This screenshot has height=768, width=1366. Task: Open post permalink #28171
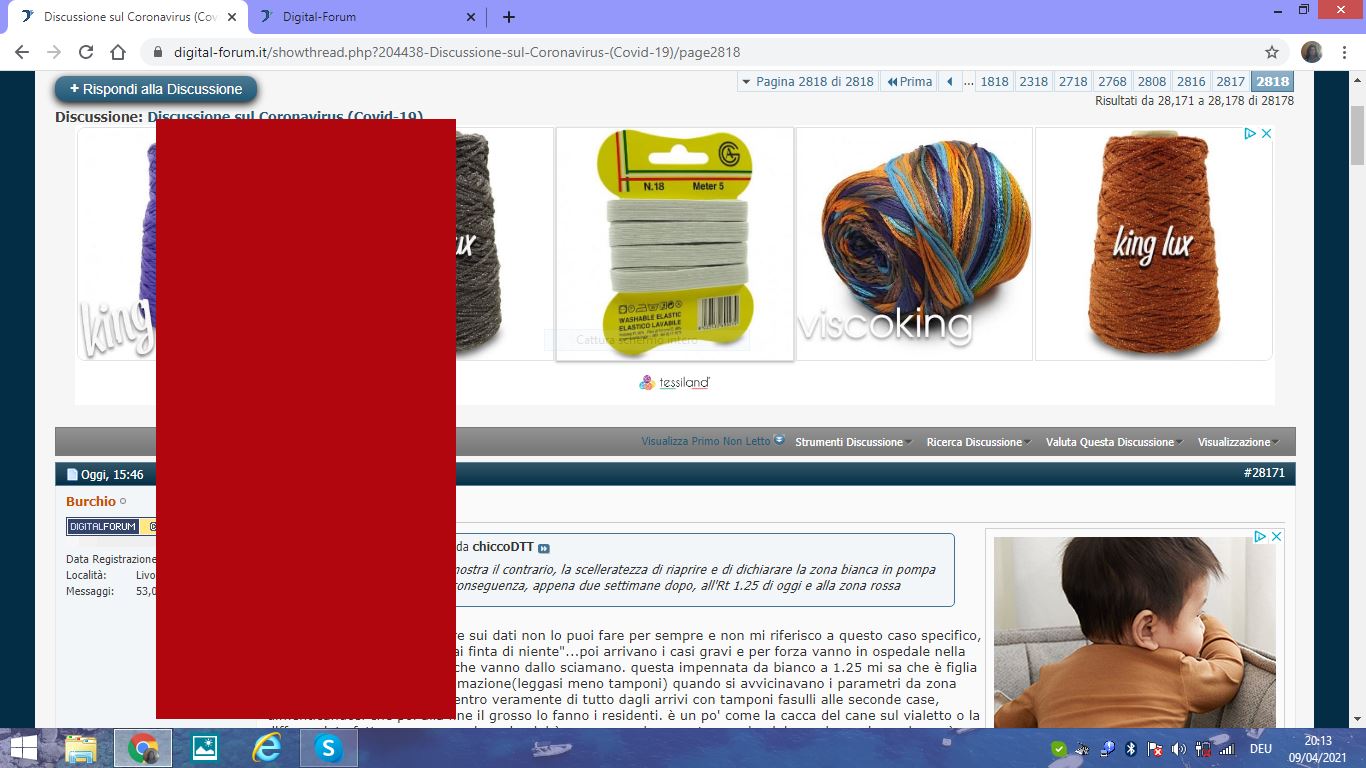point(1264,473)
